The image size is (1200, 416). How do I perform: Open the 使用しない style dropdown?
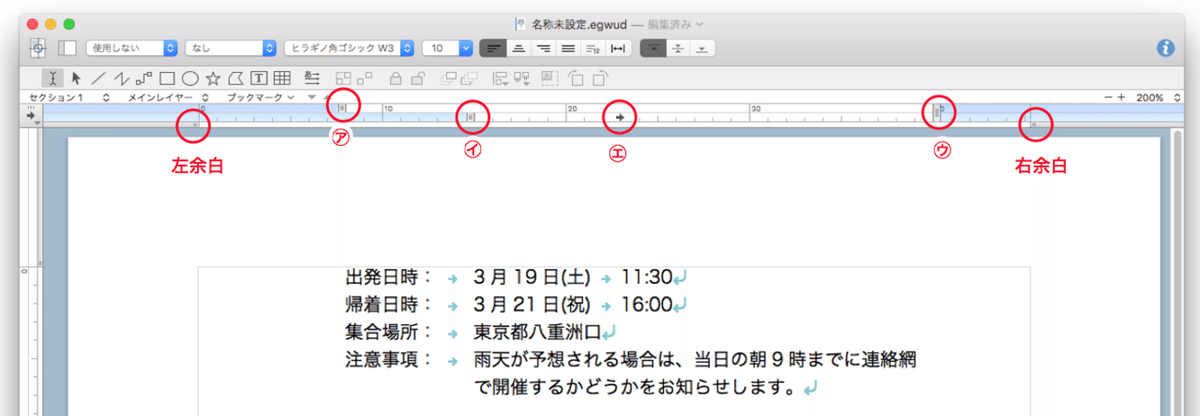click(132, 47)
